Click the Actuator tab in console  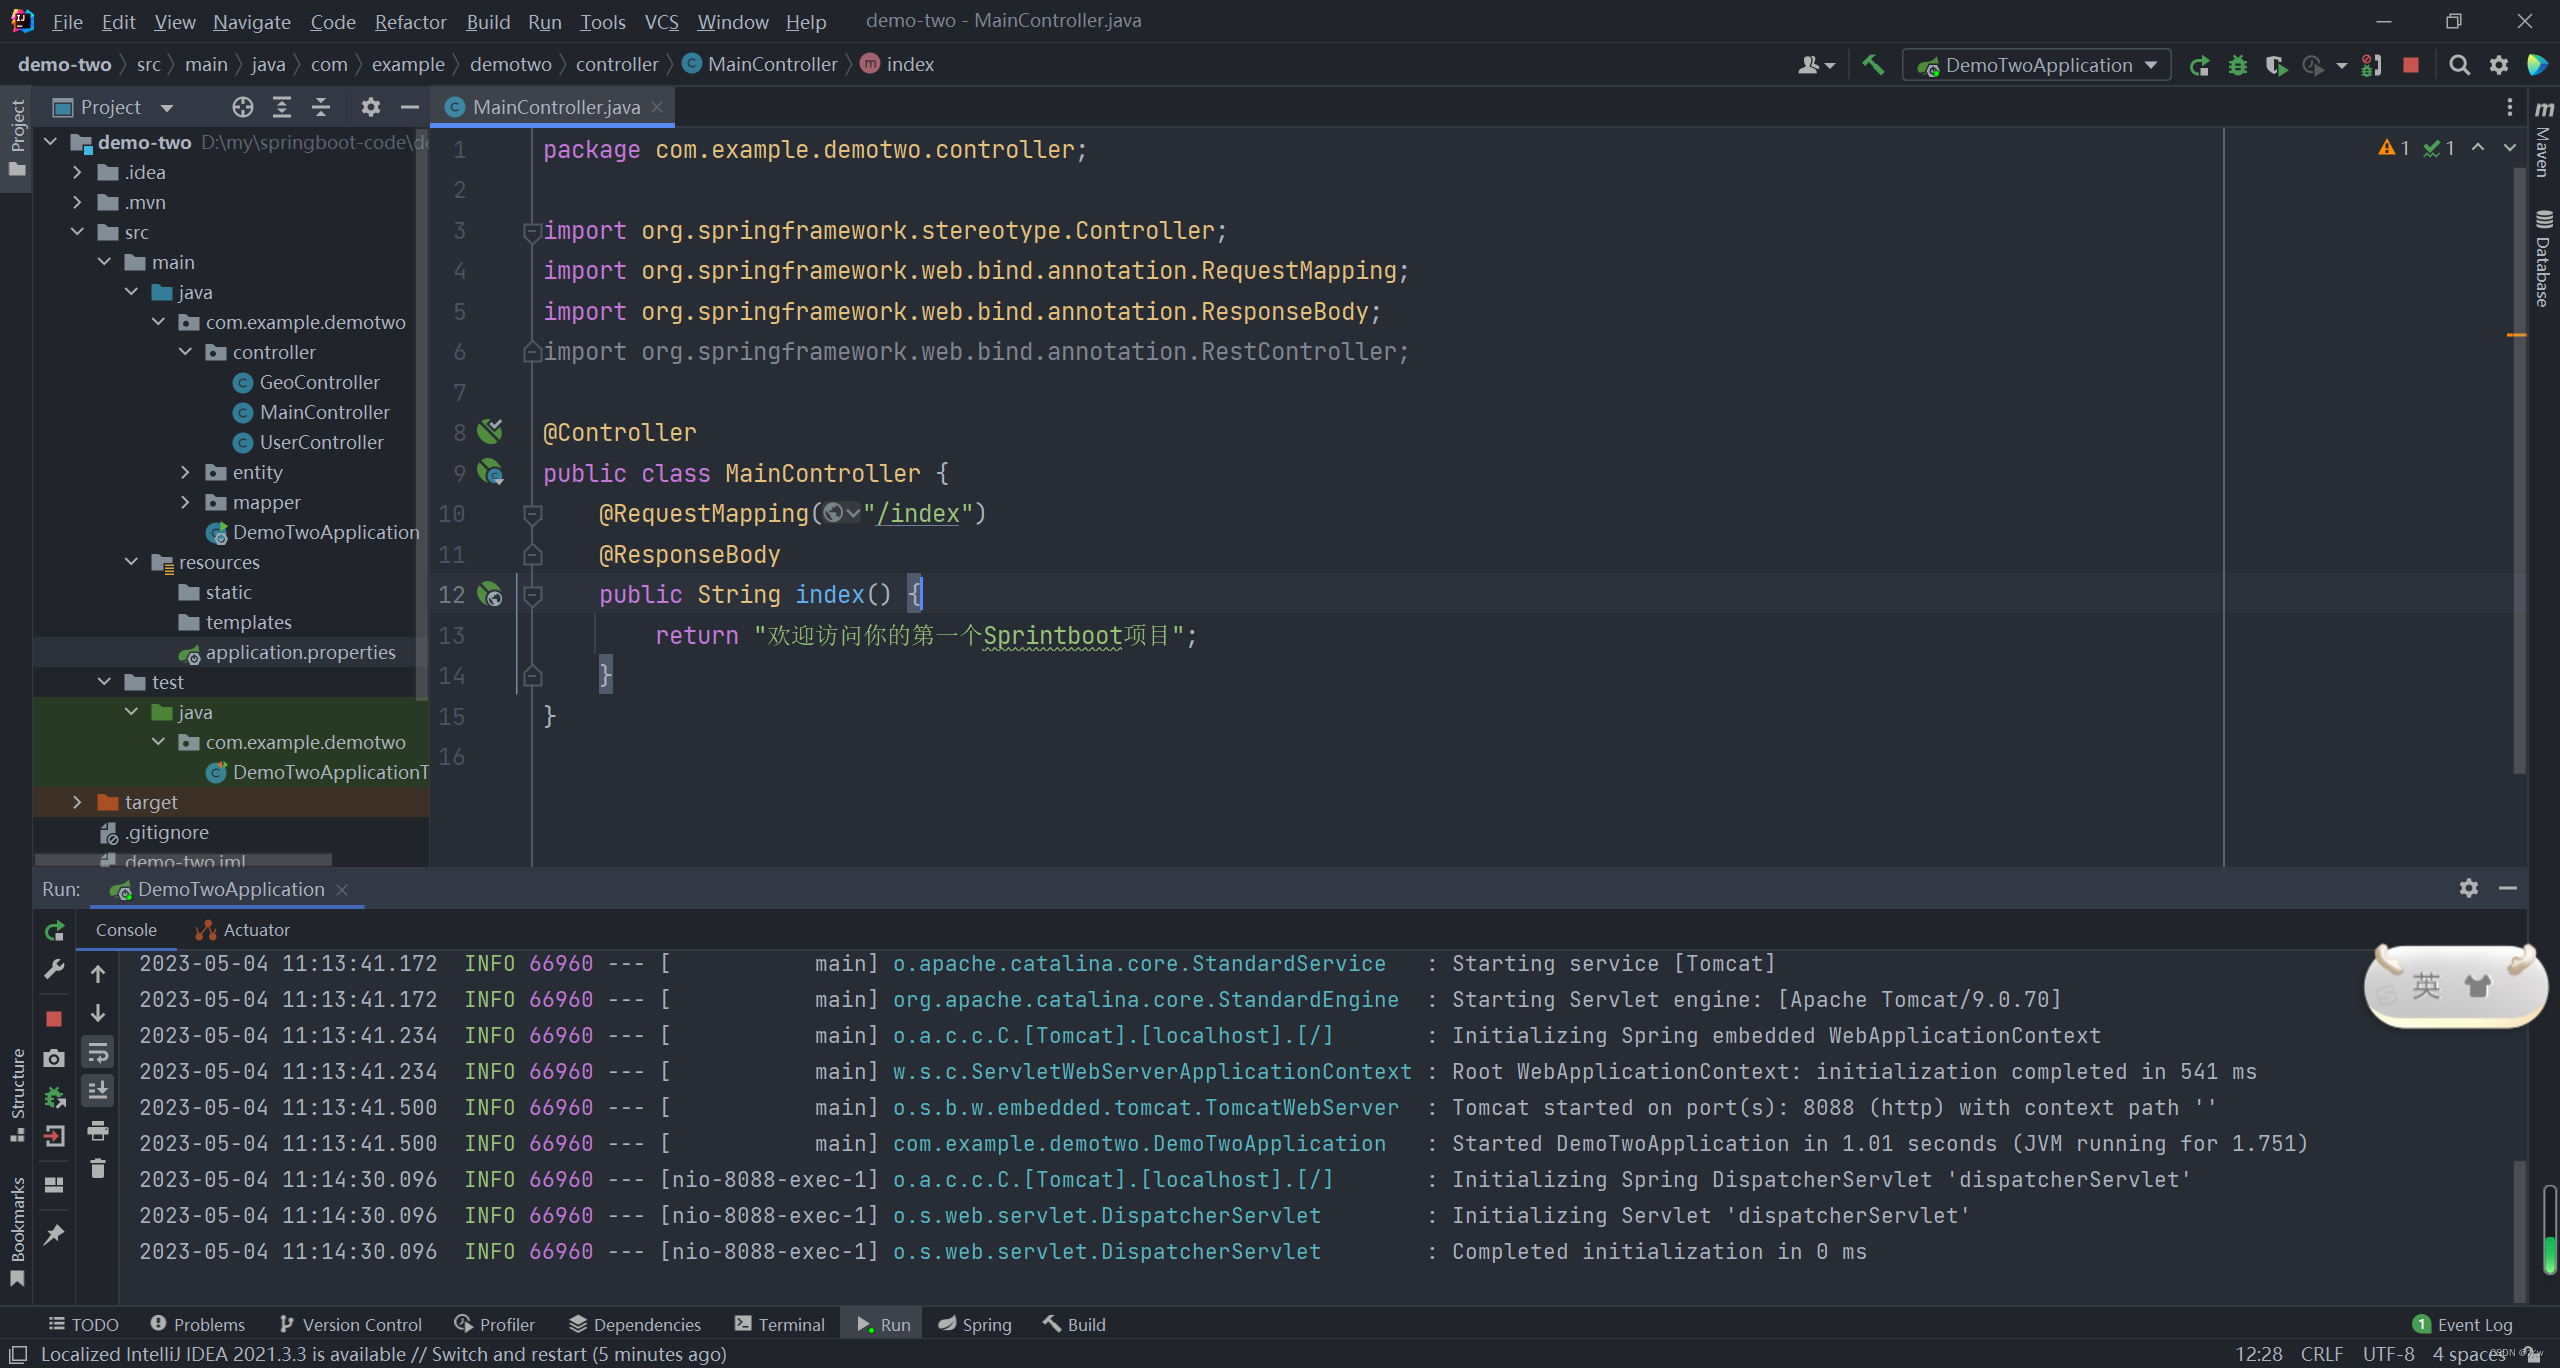click(x=254, y=929)
